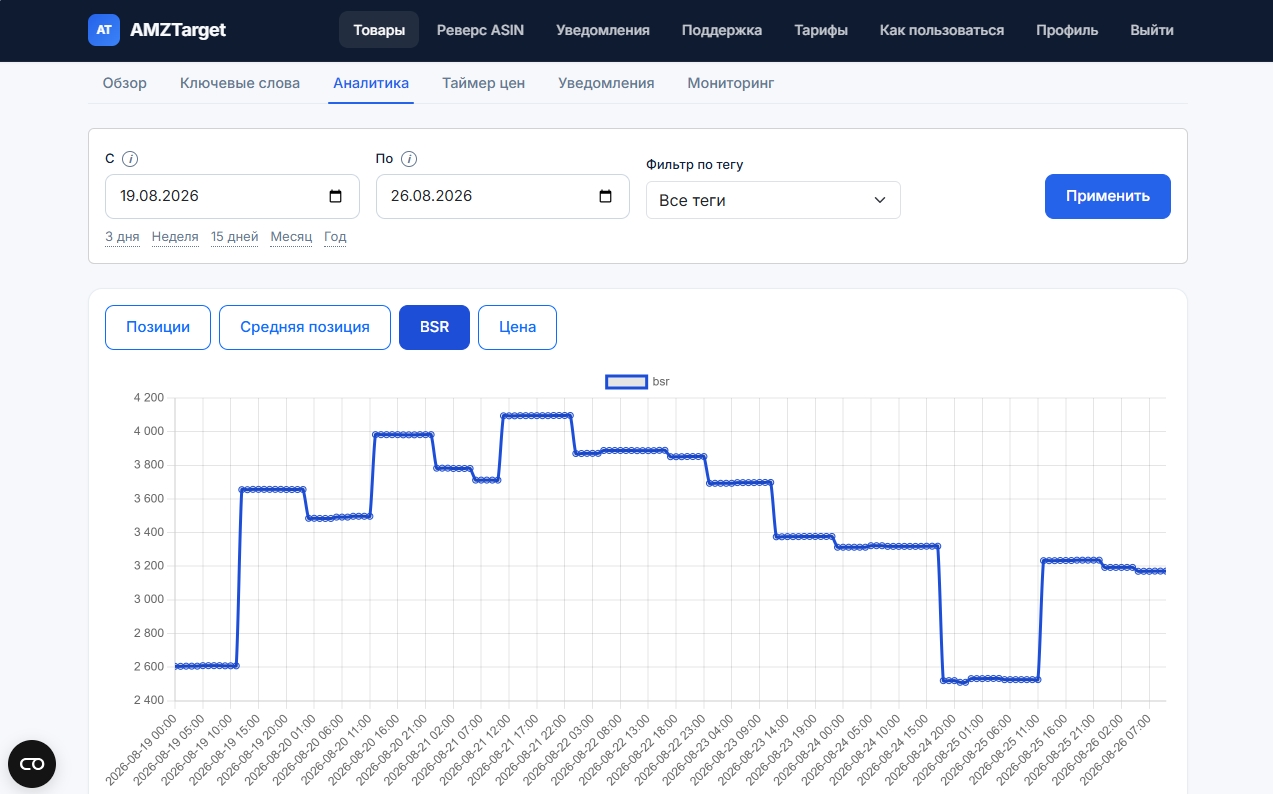1273x794 pixels.
Task: Click info icon next to С label
Action: click(x=130, y=158)
